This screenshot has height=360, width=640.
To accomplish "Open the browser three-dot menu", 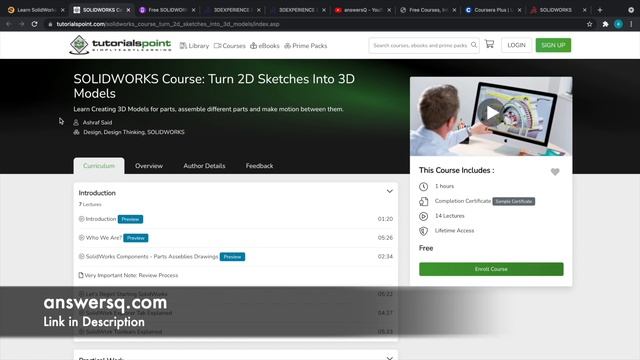I will tap(631, 24).
